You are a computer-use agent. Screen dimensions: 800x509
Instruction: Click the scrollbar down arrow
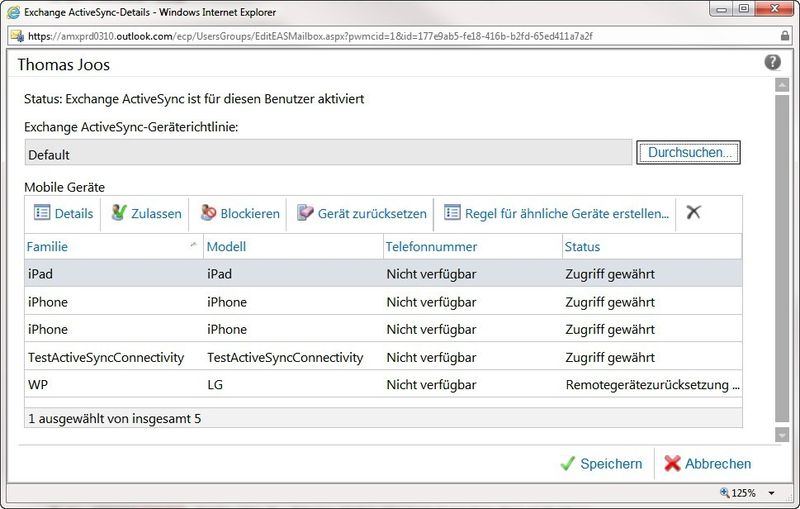tap(782, 435)
